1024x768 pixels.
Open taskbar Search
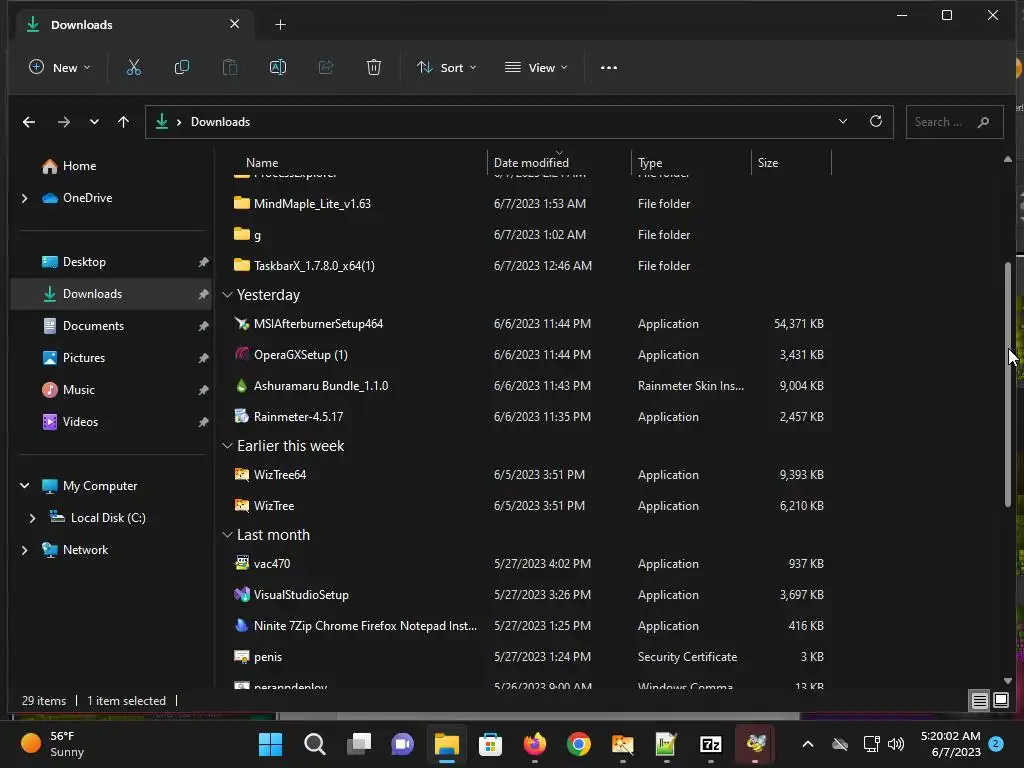point(315,744)
